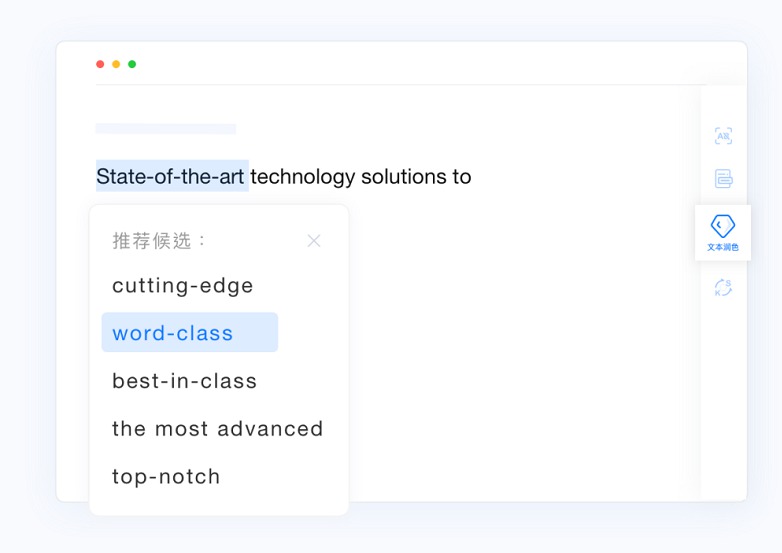Select the document page icon in the sidebar
The image size is (782, 553).
[x=723, y=179]
